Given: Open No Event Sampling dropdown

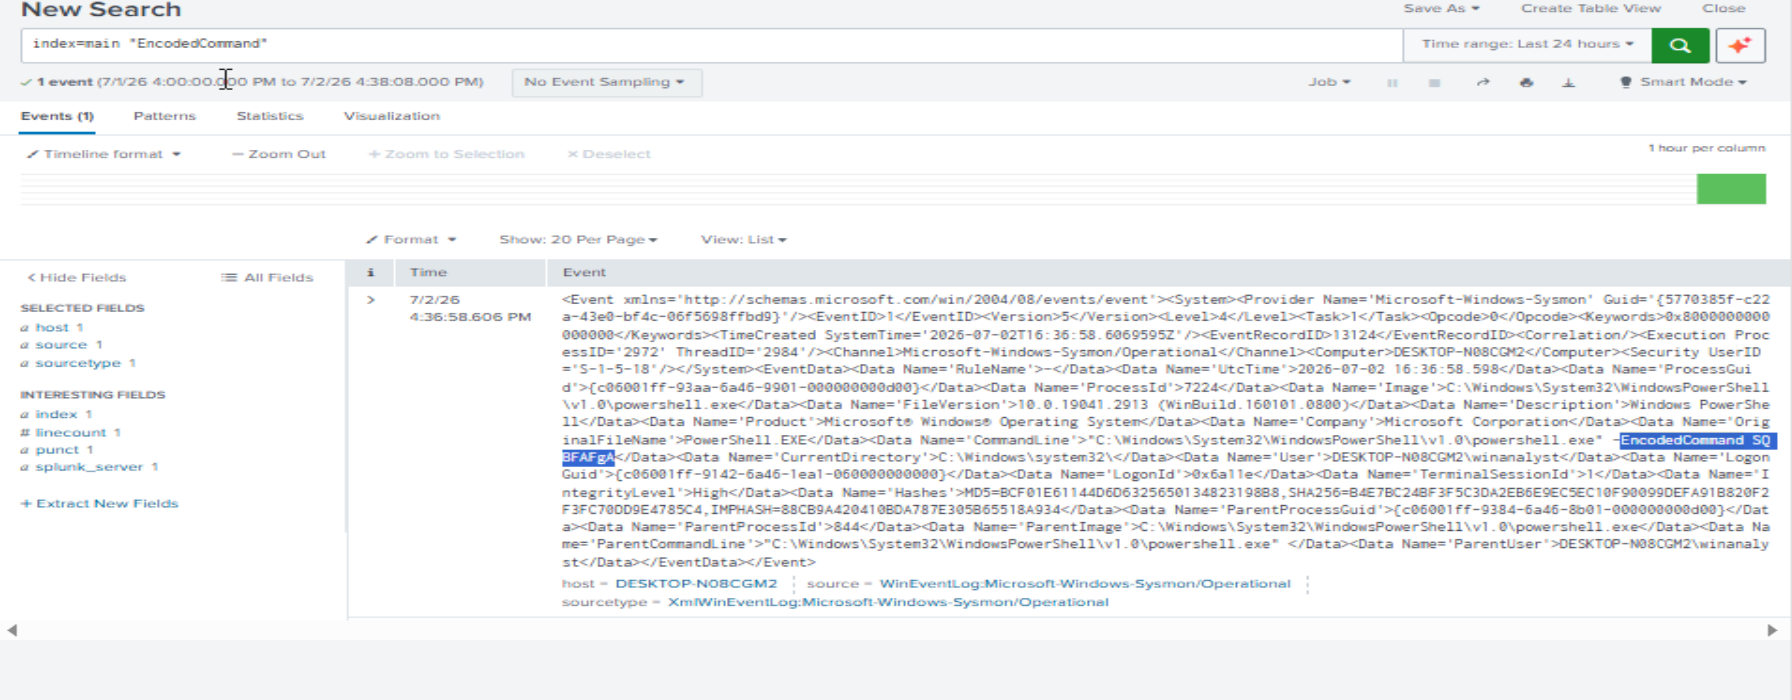Looking at the screenshot, I should pyautogui.click(x=606, y=82).
